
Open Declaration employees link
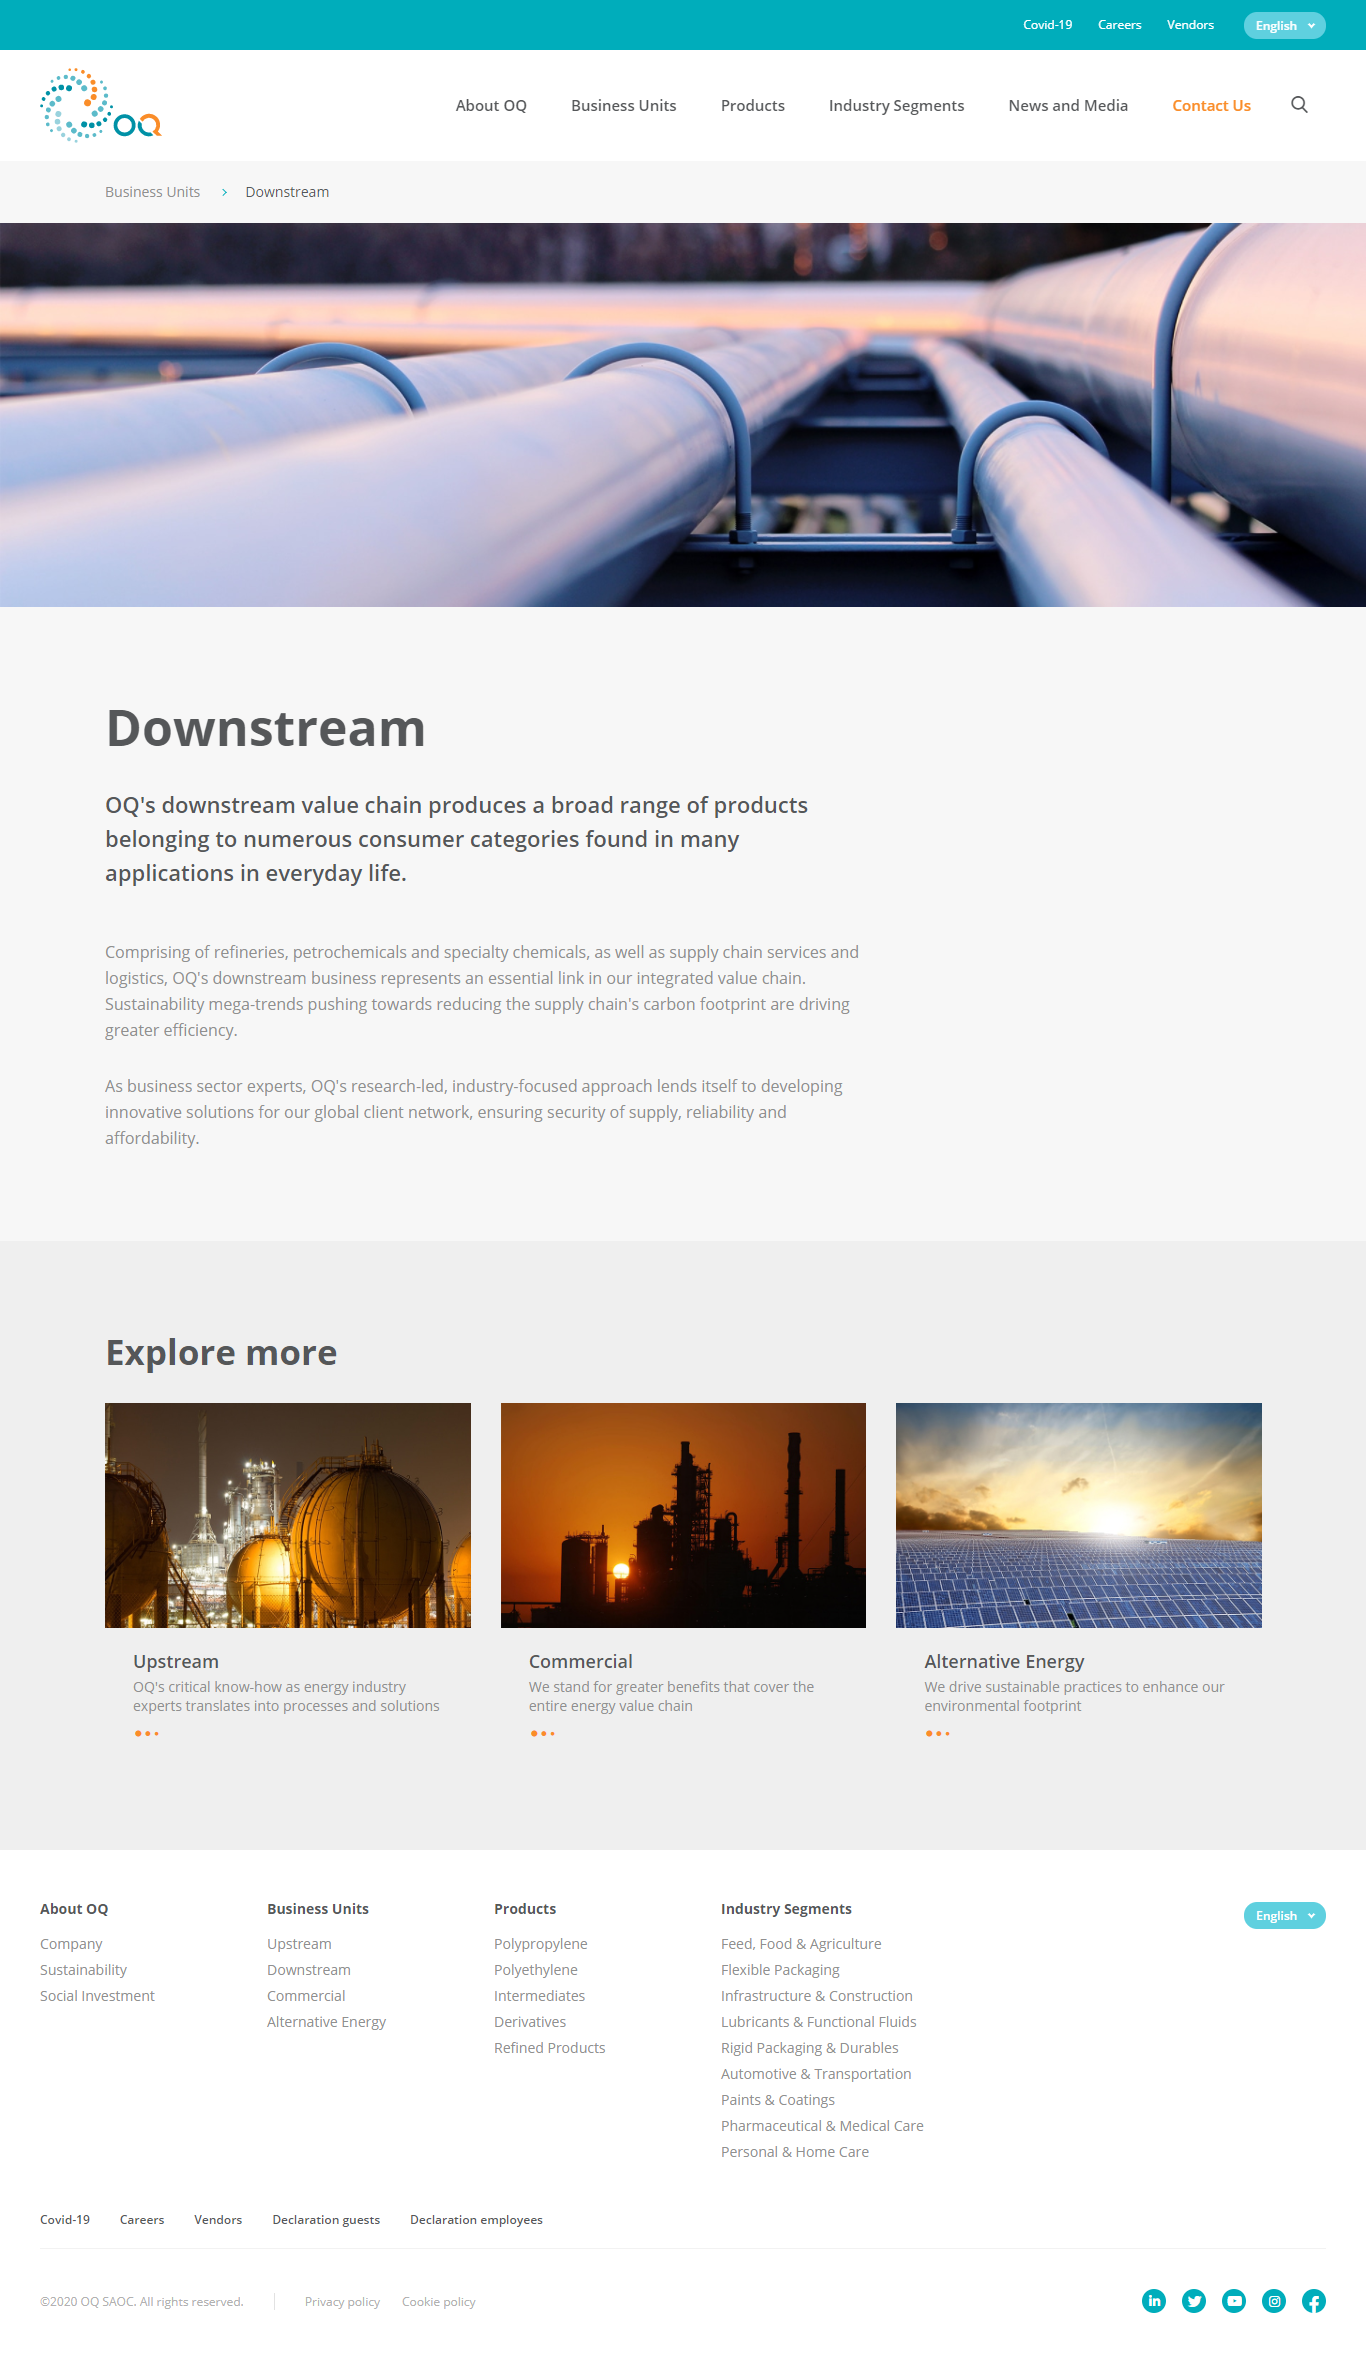(476, 2219)
